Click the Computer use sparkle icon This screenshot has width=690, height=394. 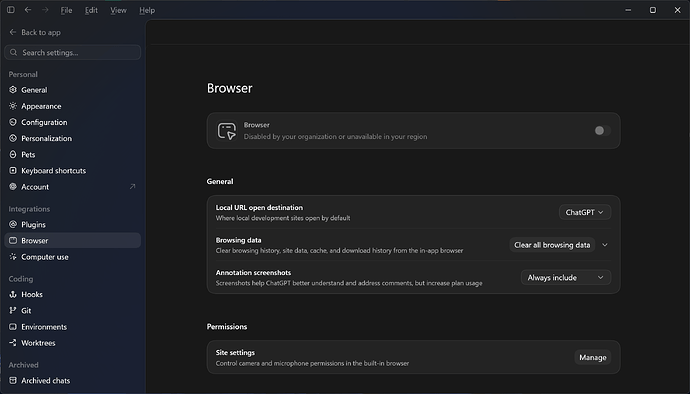[x=13, y=257]
